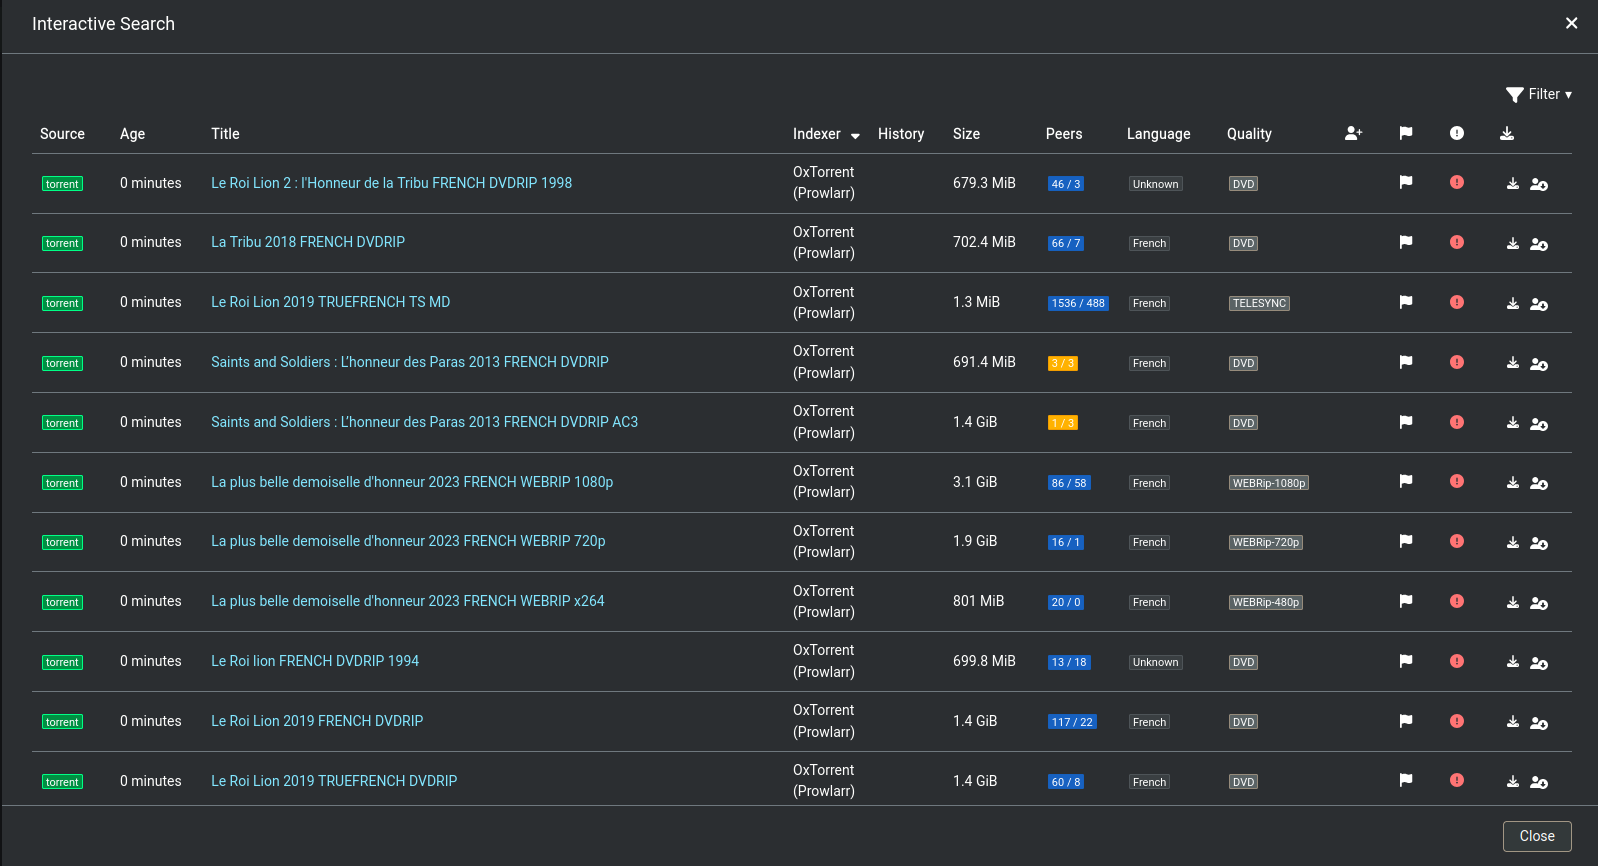Sort results by the Peers column
The height and width of the screenshot is (866, 1598).
click(1063, 134)
